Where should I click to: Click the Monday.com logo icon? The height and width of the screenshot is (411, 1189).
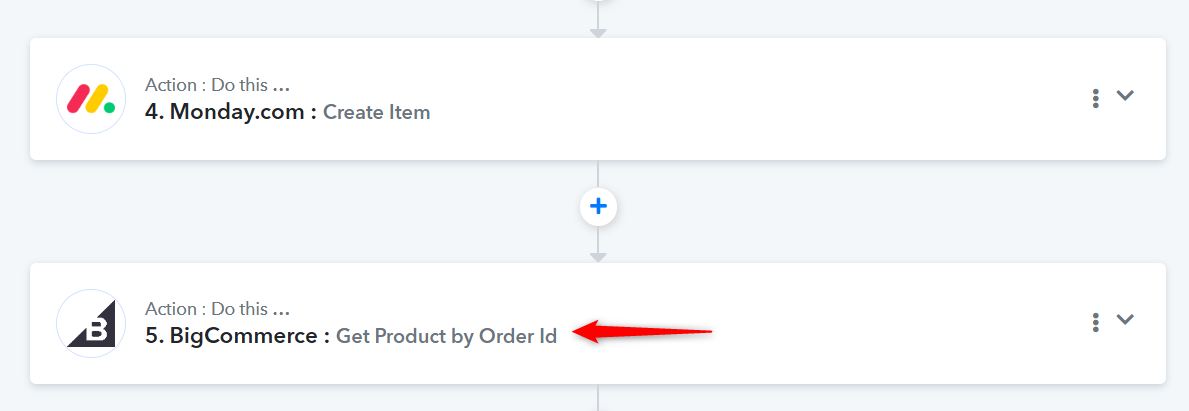coord(91,99)
